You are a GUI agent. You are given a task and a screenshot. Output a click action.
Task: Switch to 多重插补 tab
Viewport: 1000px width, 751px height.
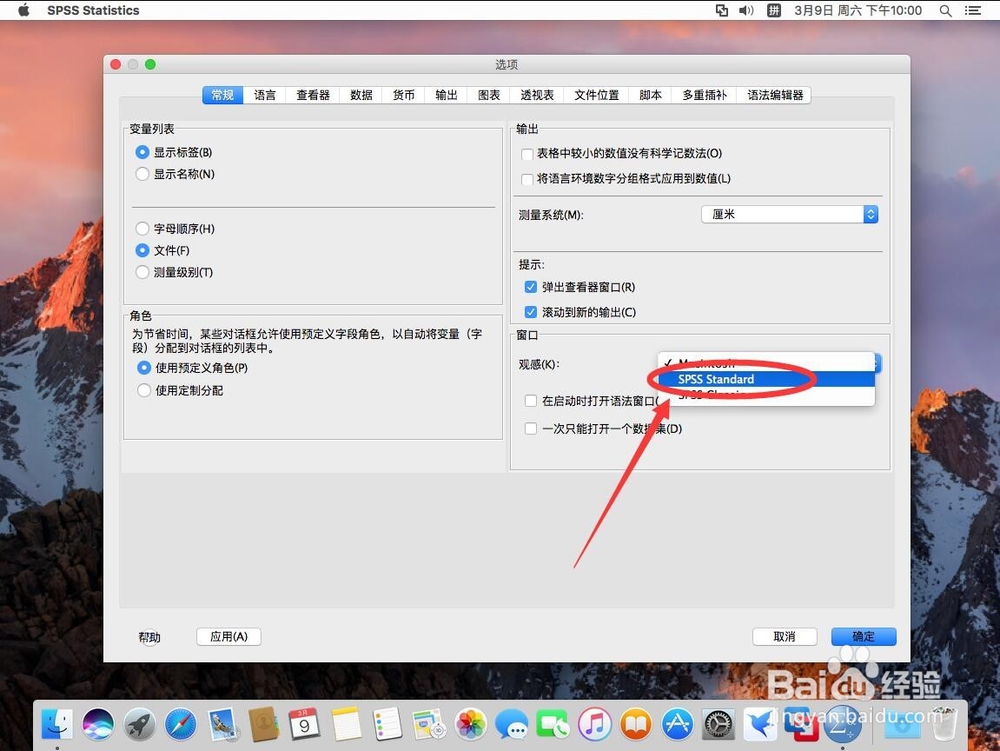[704, 95]
